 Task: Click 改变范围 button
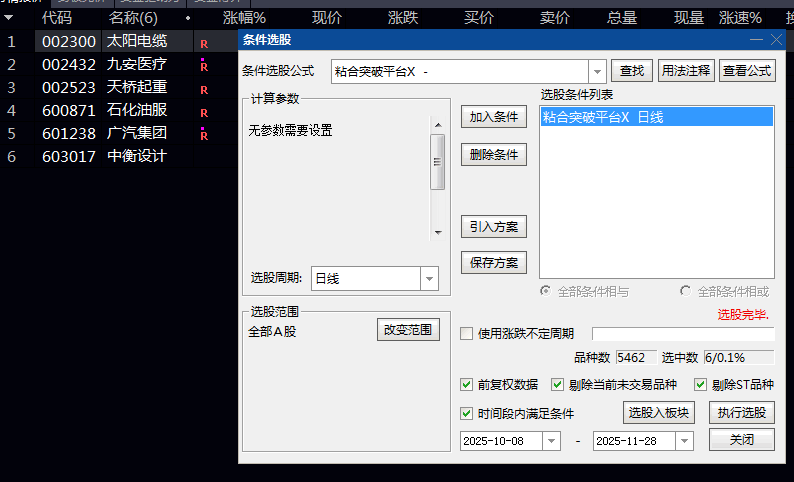[x=408, y=330]
